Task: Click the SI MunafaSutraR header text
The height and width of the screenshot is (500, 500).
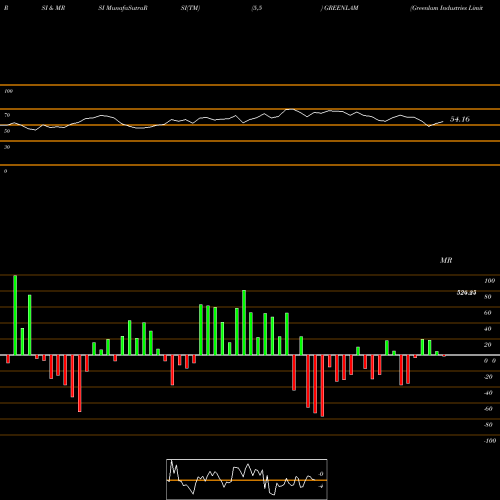Action: tap(123, 8)
